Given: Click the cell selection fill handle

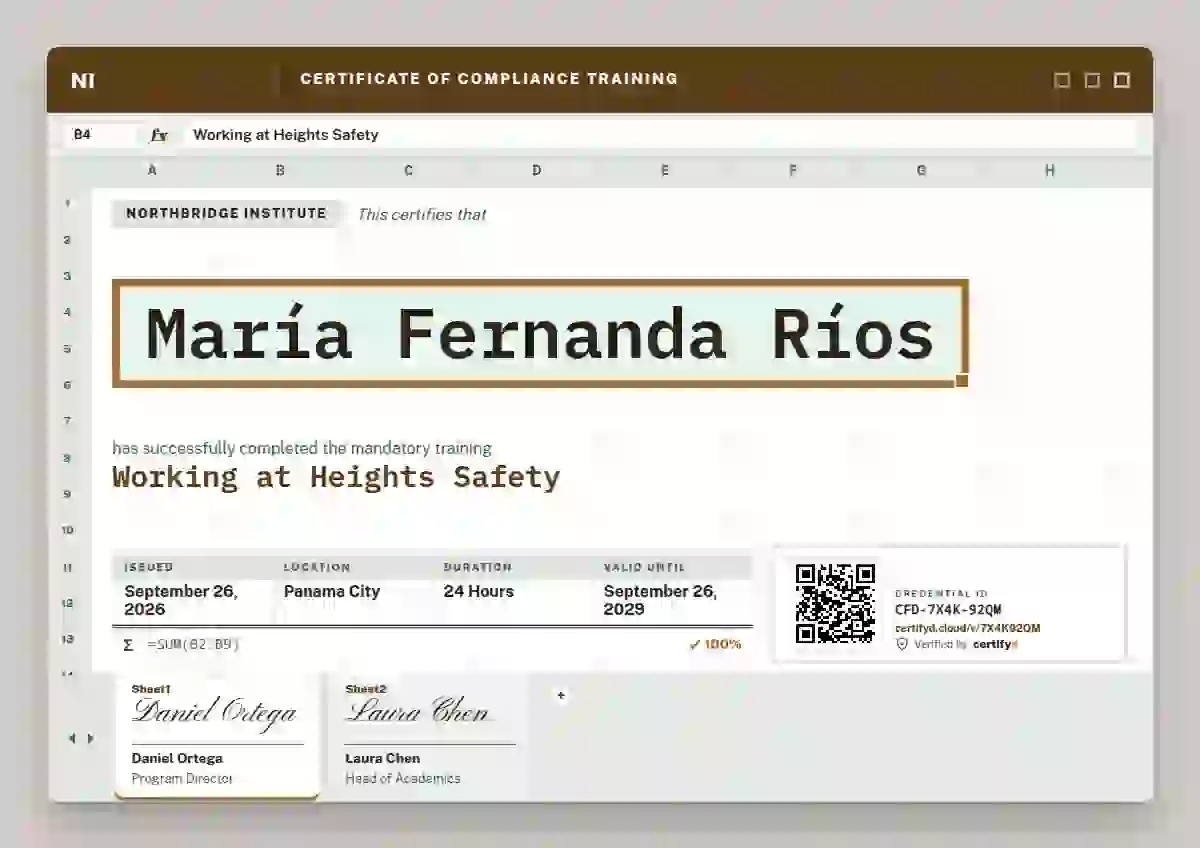Looking at the screenshot, I should click(x=962, y=380).
